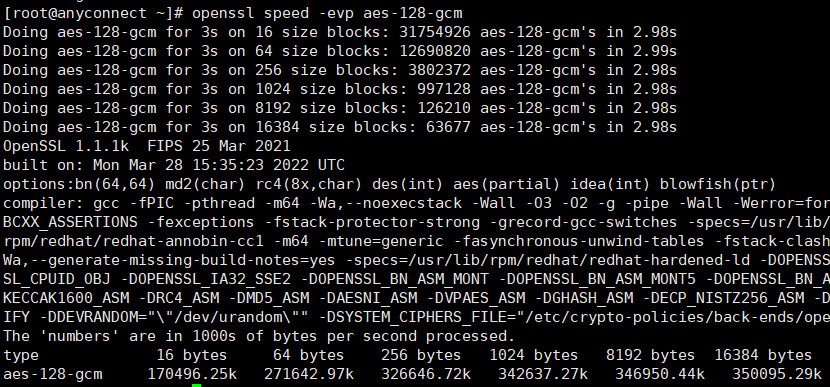Click '2.99s' in the 64 size blocks line
This screenshot has width=830, height=387.
655,51
